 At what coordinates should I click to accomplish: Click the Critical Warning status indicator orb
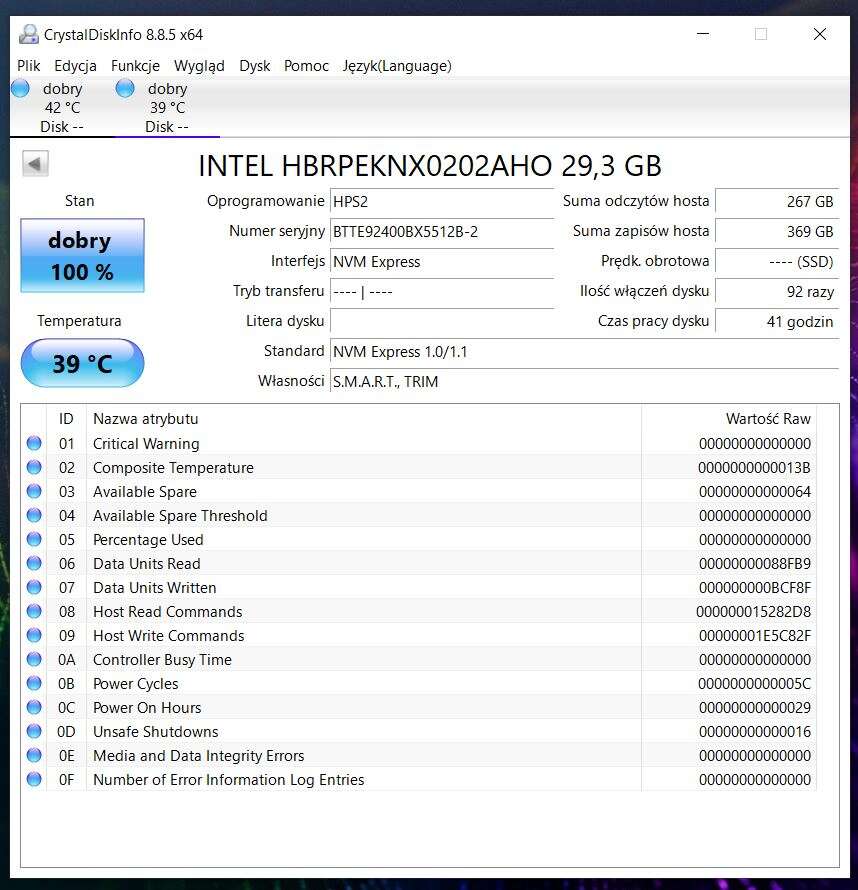pyautogui.click(x=34, y=443)
